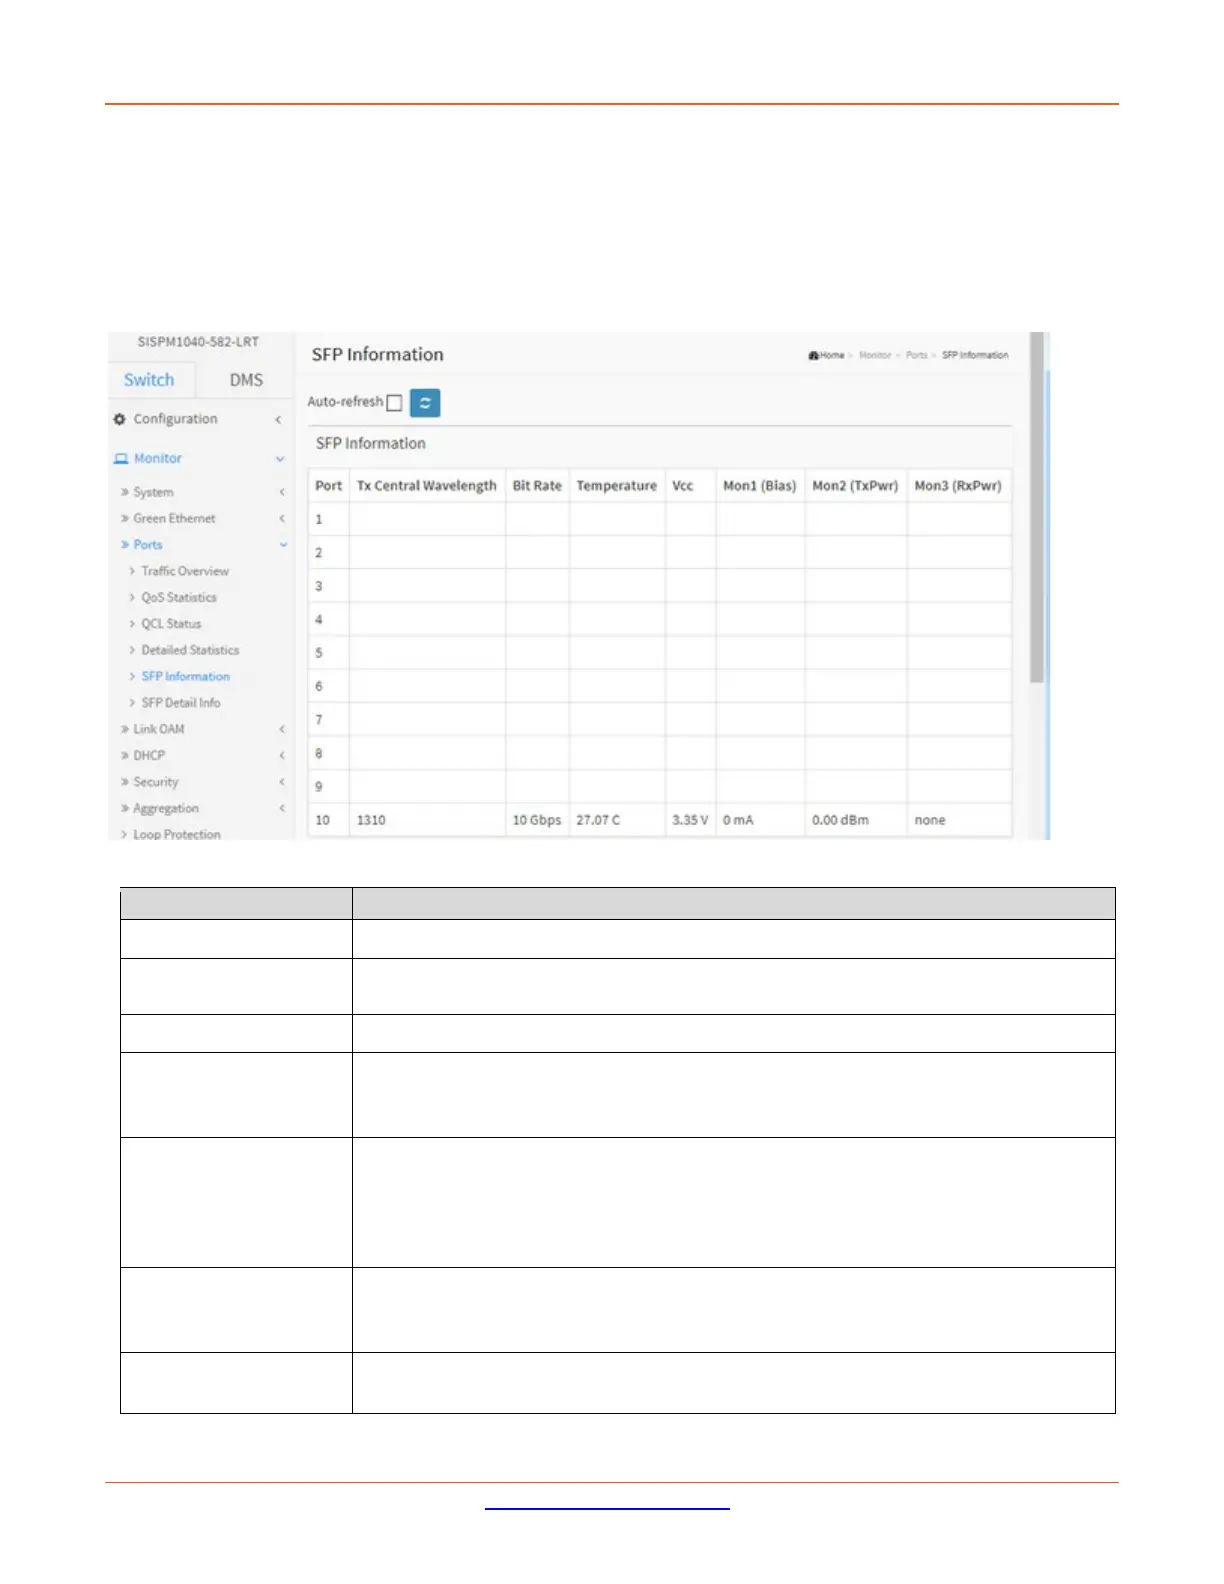Viewport: 1224px width, 1584px height.
Task: Collapse the Monitor section chevron
Action: point(280,459)
